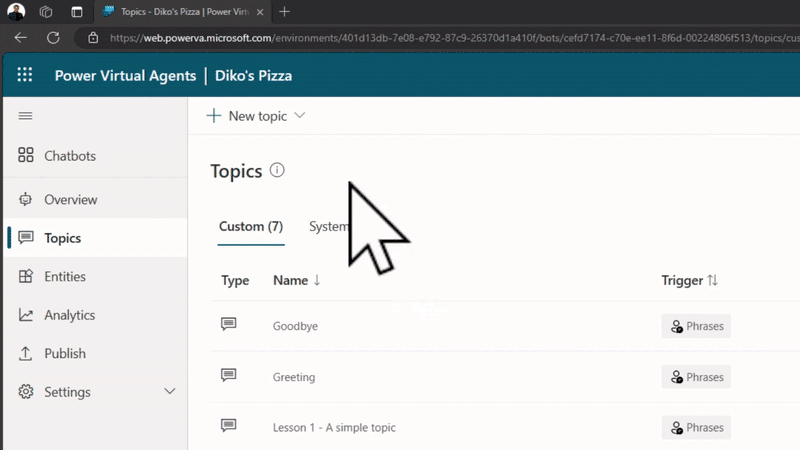The height and width of the screenshot is (450, 800).
Task: Expand the Settings submenu chevron
Action: (170, 391)
